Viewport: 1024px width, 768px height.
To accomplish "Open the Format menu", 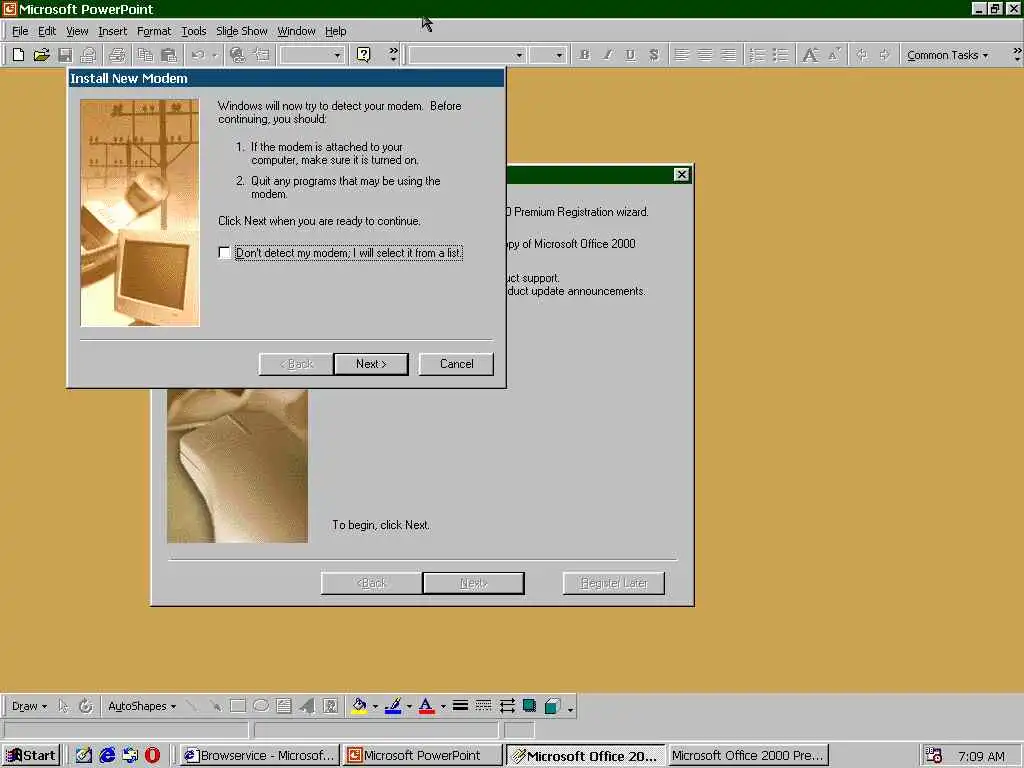I will click(x=153, y=31).
